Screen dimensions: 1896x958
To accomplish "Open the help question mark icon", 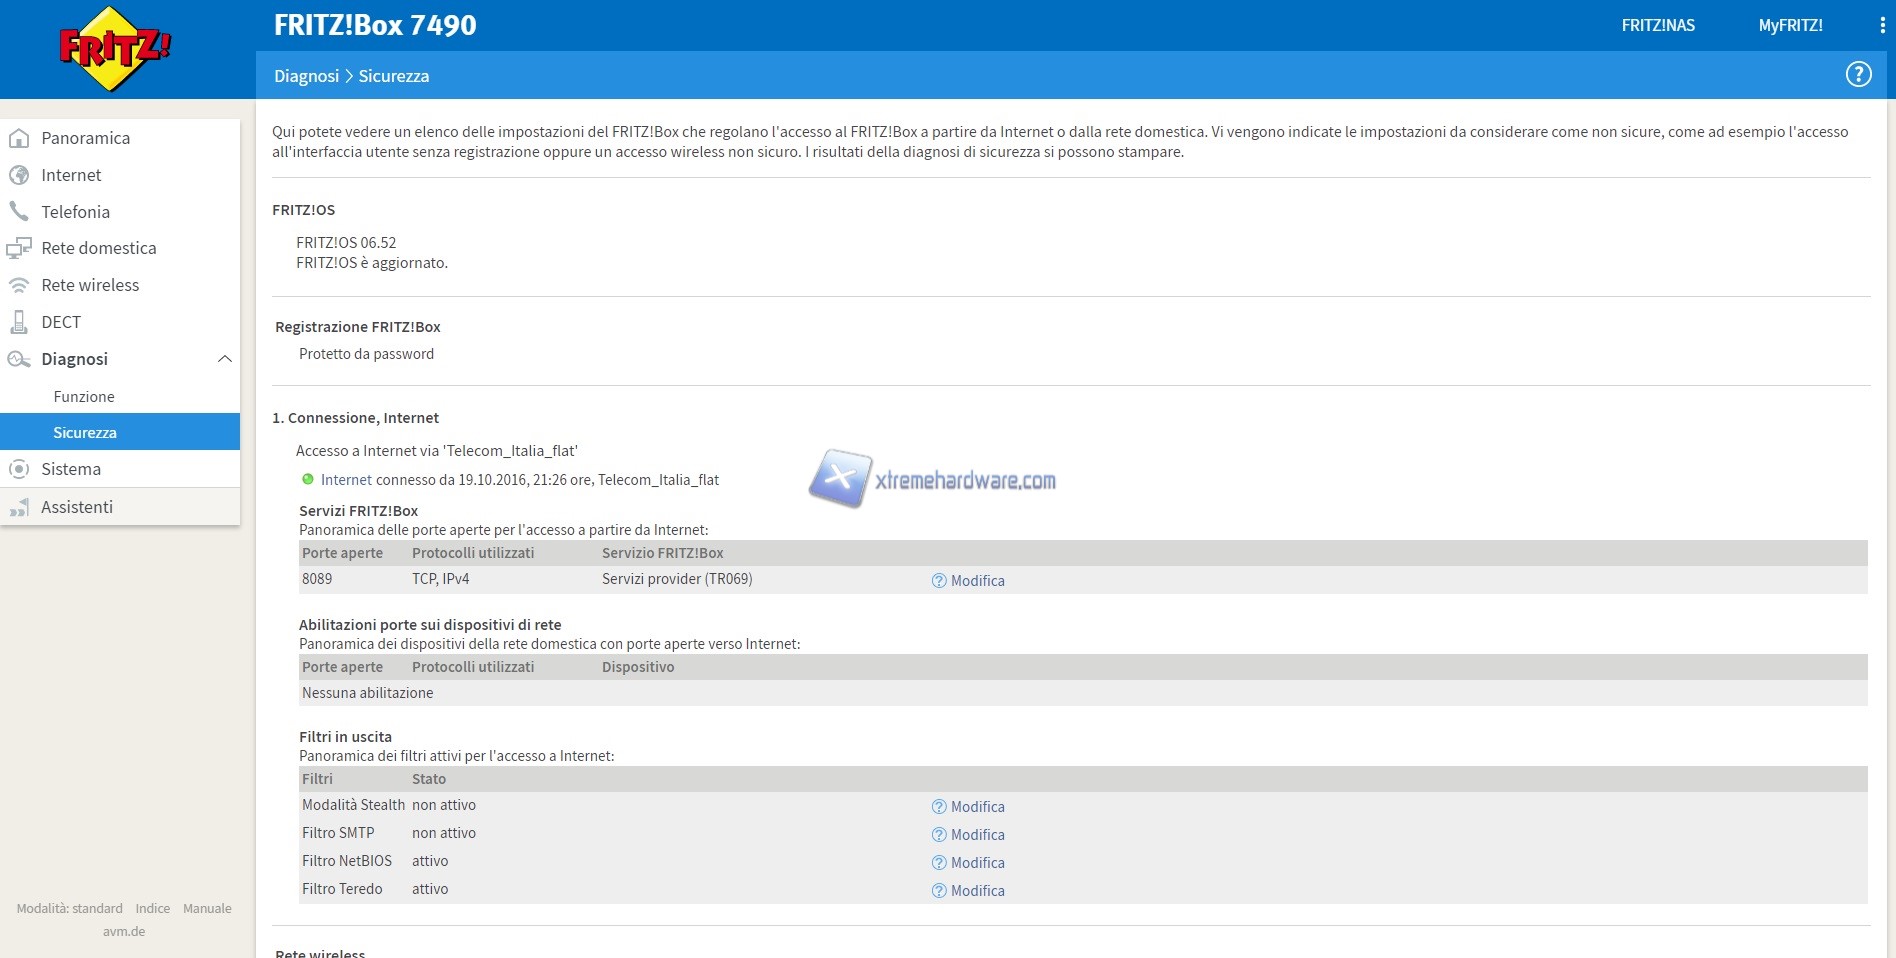I will (1858, 75).
